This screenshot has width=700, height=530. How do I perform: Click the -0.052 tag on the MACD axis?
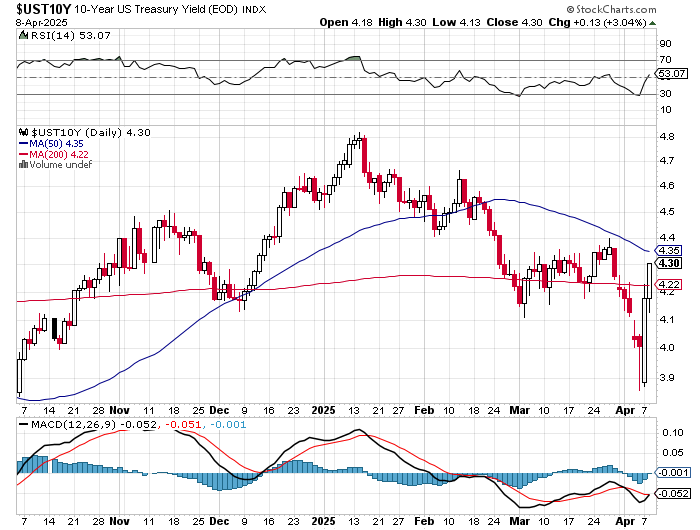[672, 494]
